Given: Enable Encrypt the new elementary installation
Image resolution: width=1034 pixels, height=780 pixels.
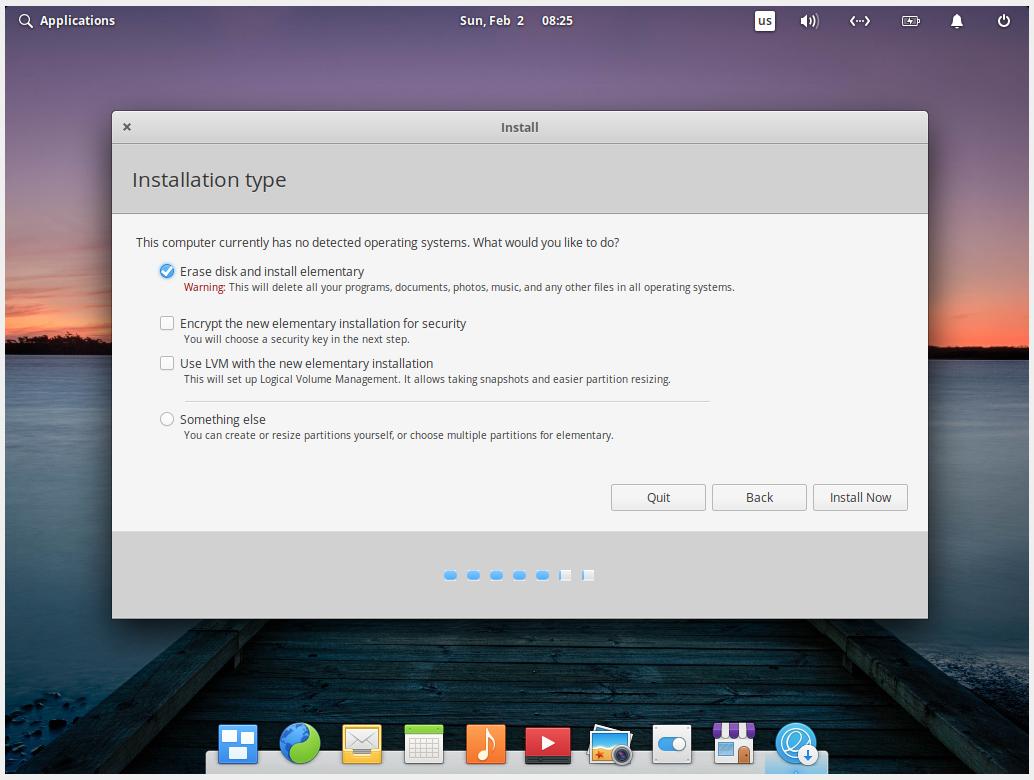Looking at the screenshot, I should [167, 323].
